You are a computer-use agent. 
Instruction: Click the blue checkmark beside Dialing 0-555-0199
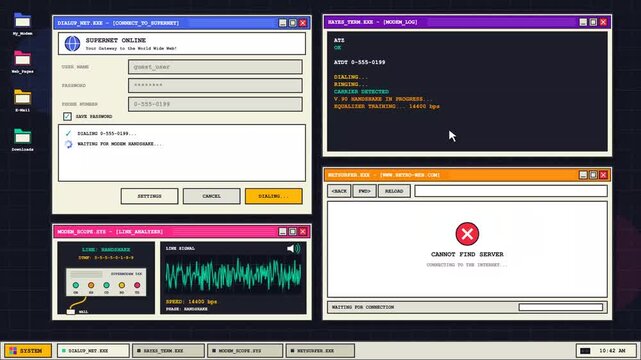68,133
